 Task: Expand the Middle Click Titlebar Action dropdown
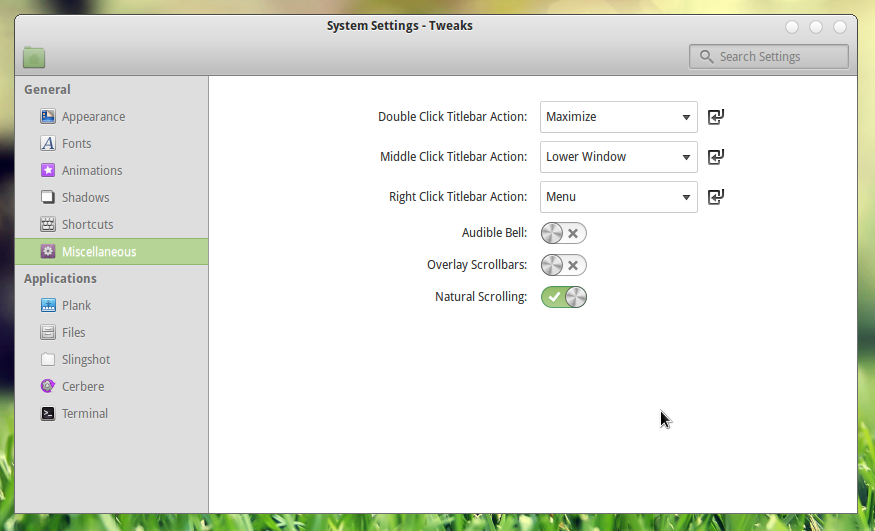619,157
